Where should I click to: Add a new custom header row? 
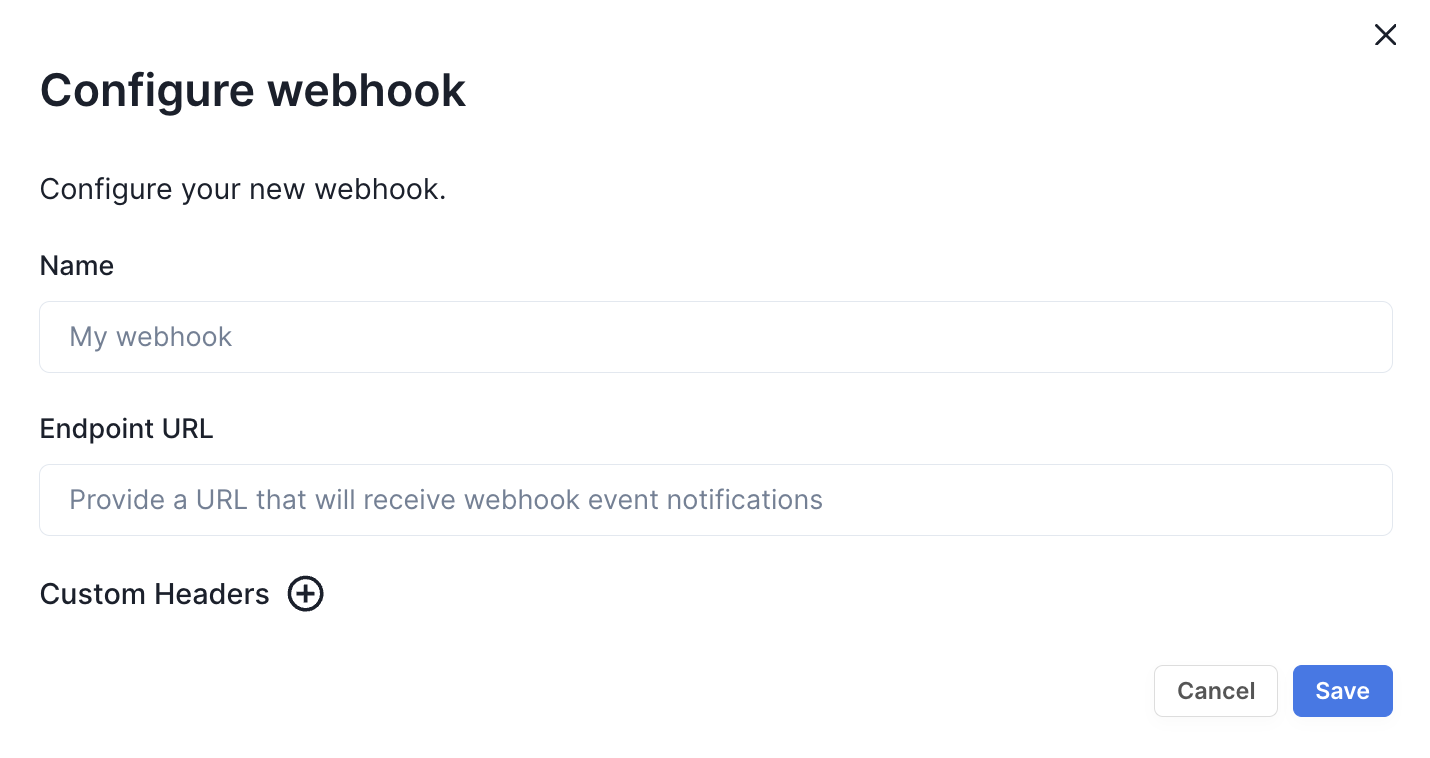click(306, 594)
